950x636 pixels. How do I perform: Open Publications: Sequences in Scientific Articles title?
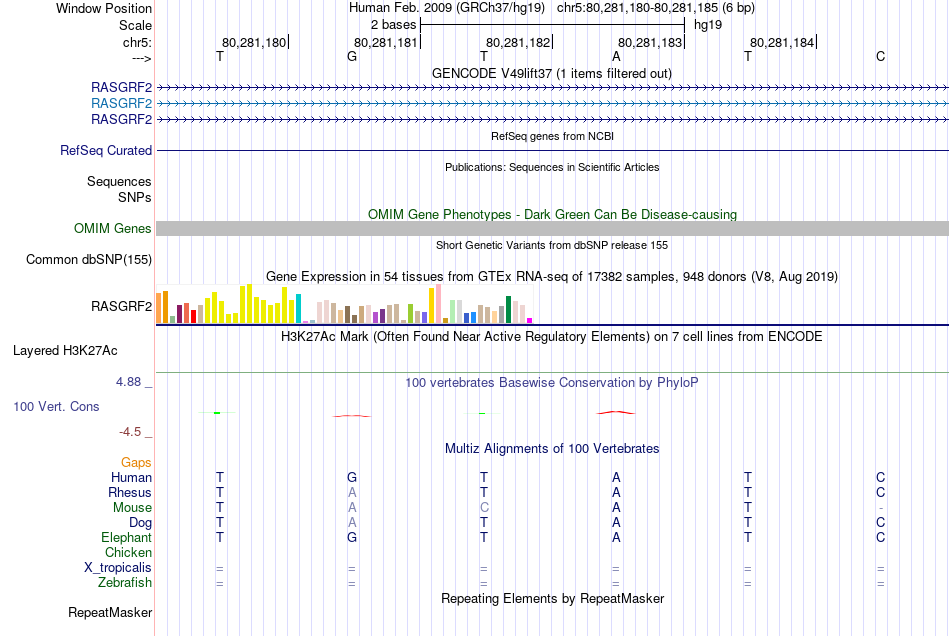pyautogui.click(x=552, y=167)
